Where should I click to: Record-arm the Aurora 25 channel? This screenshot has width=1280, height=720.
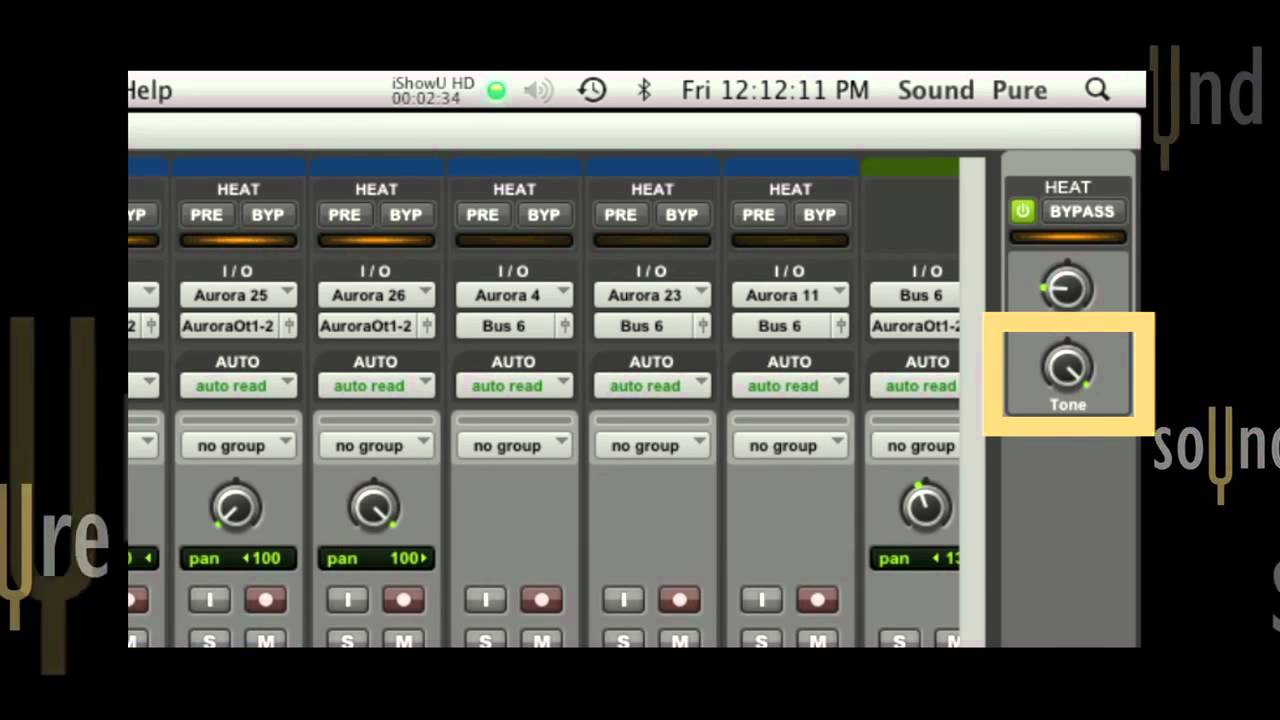(266, 599)
